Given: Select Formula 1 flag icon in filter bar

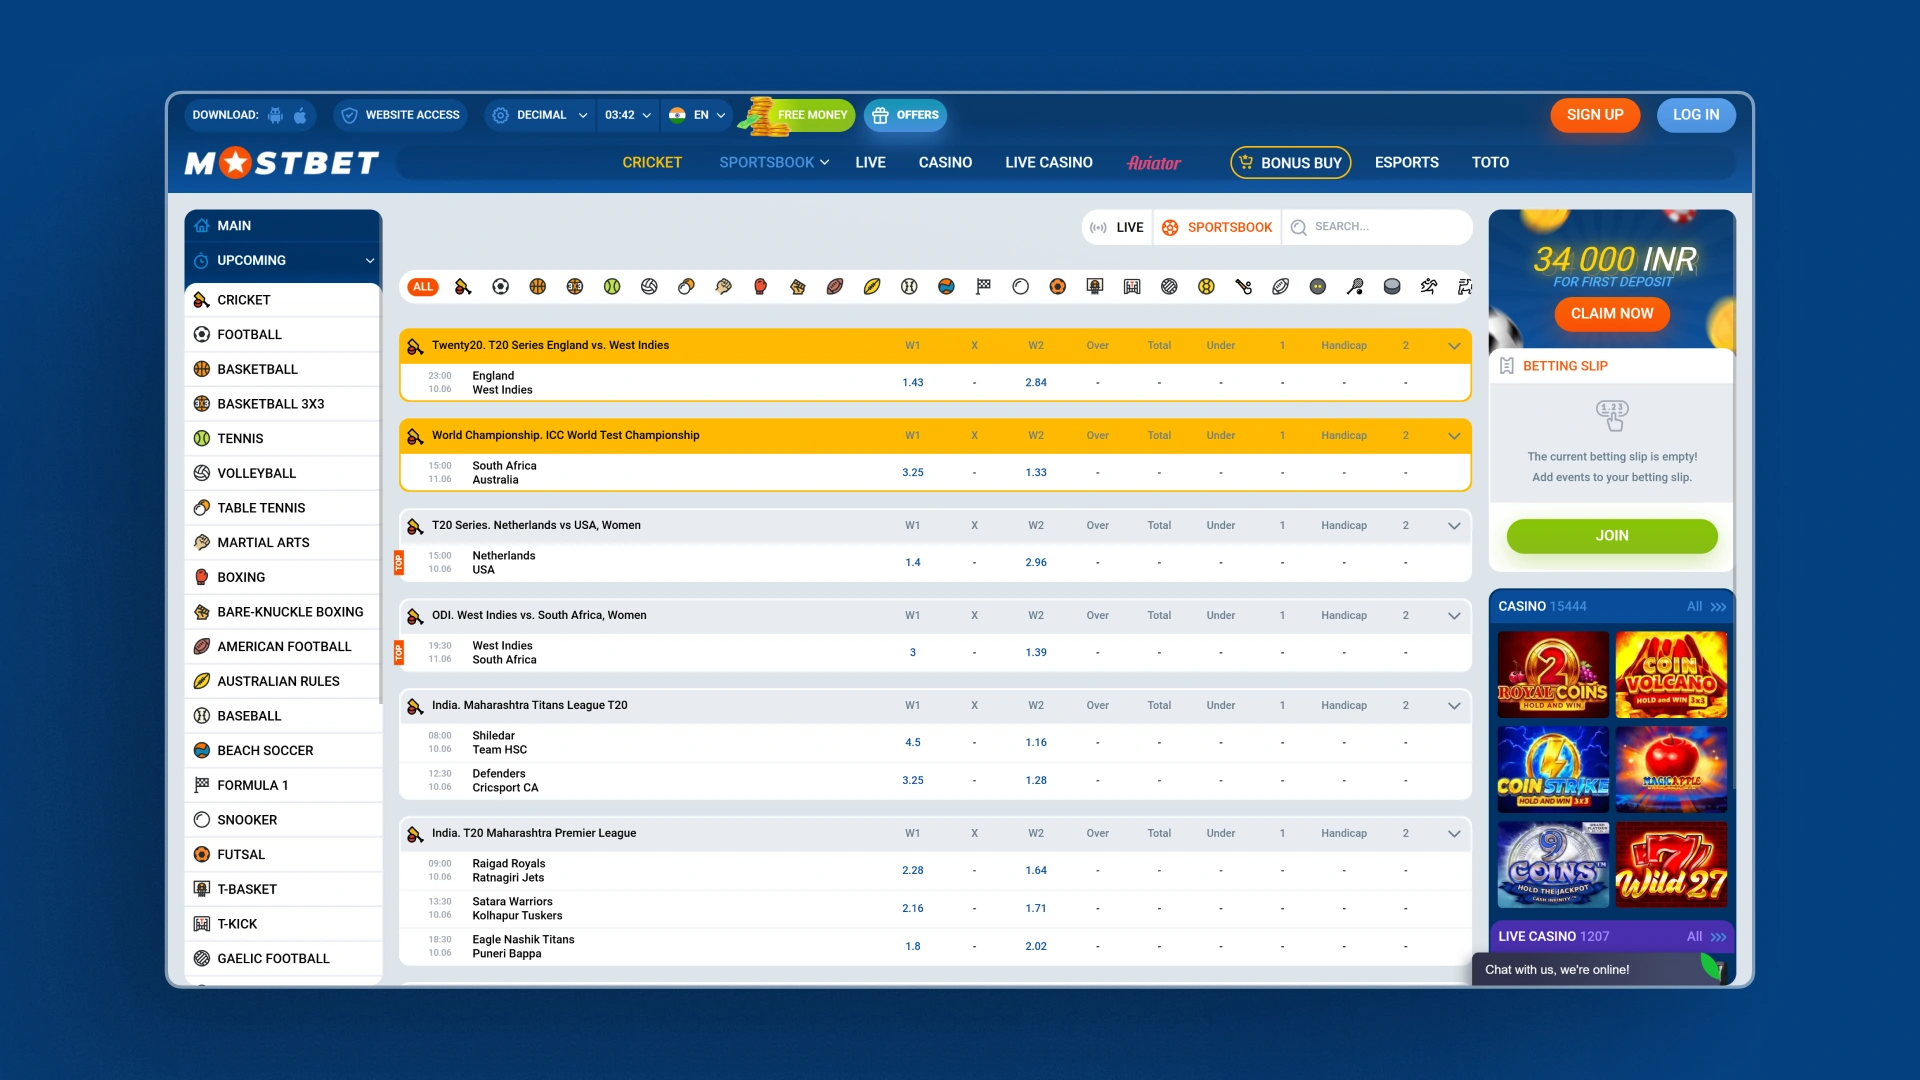Looking at the screenshot, I should (x=984, y=287).
